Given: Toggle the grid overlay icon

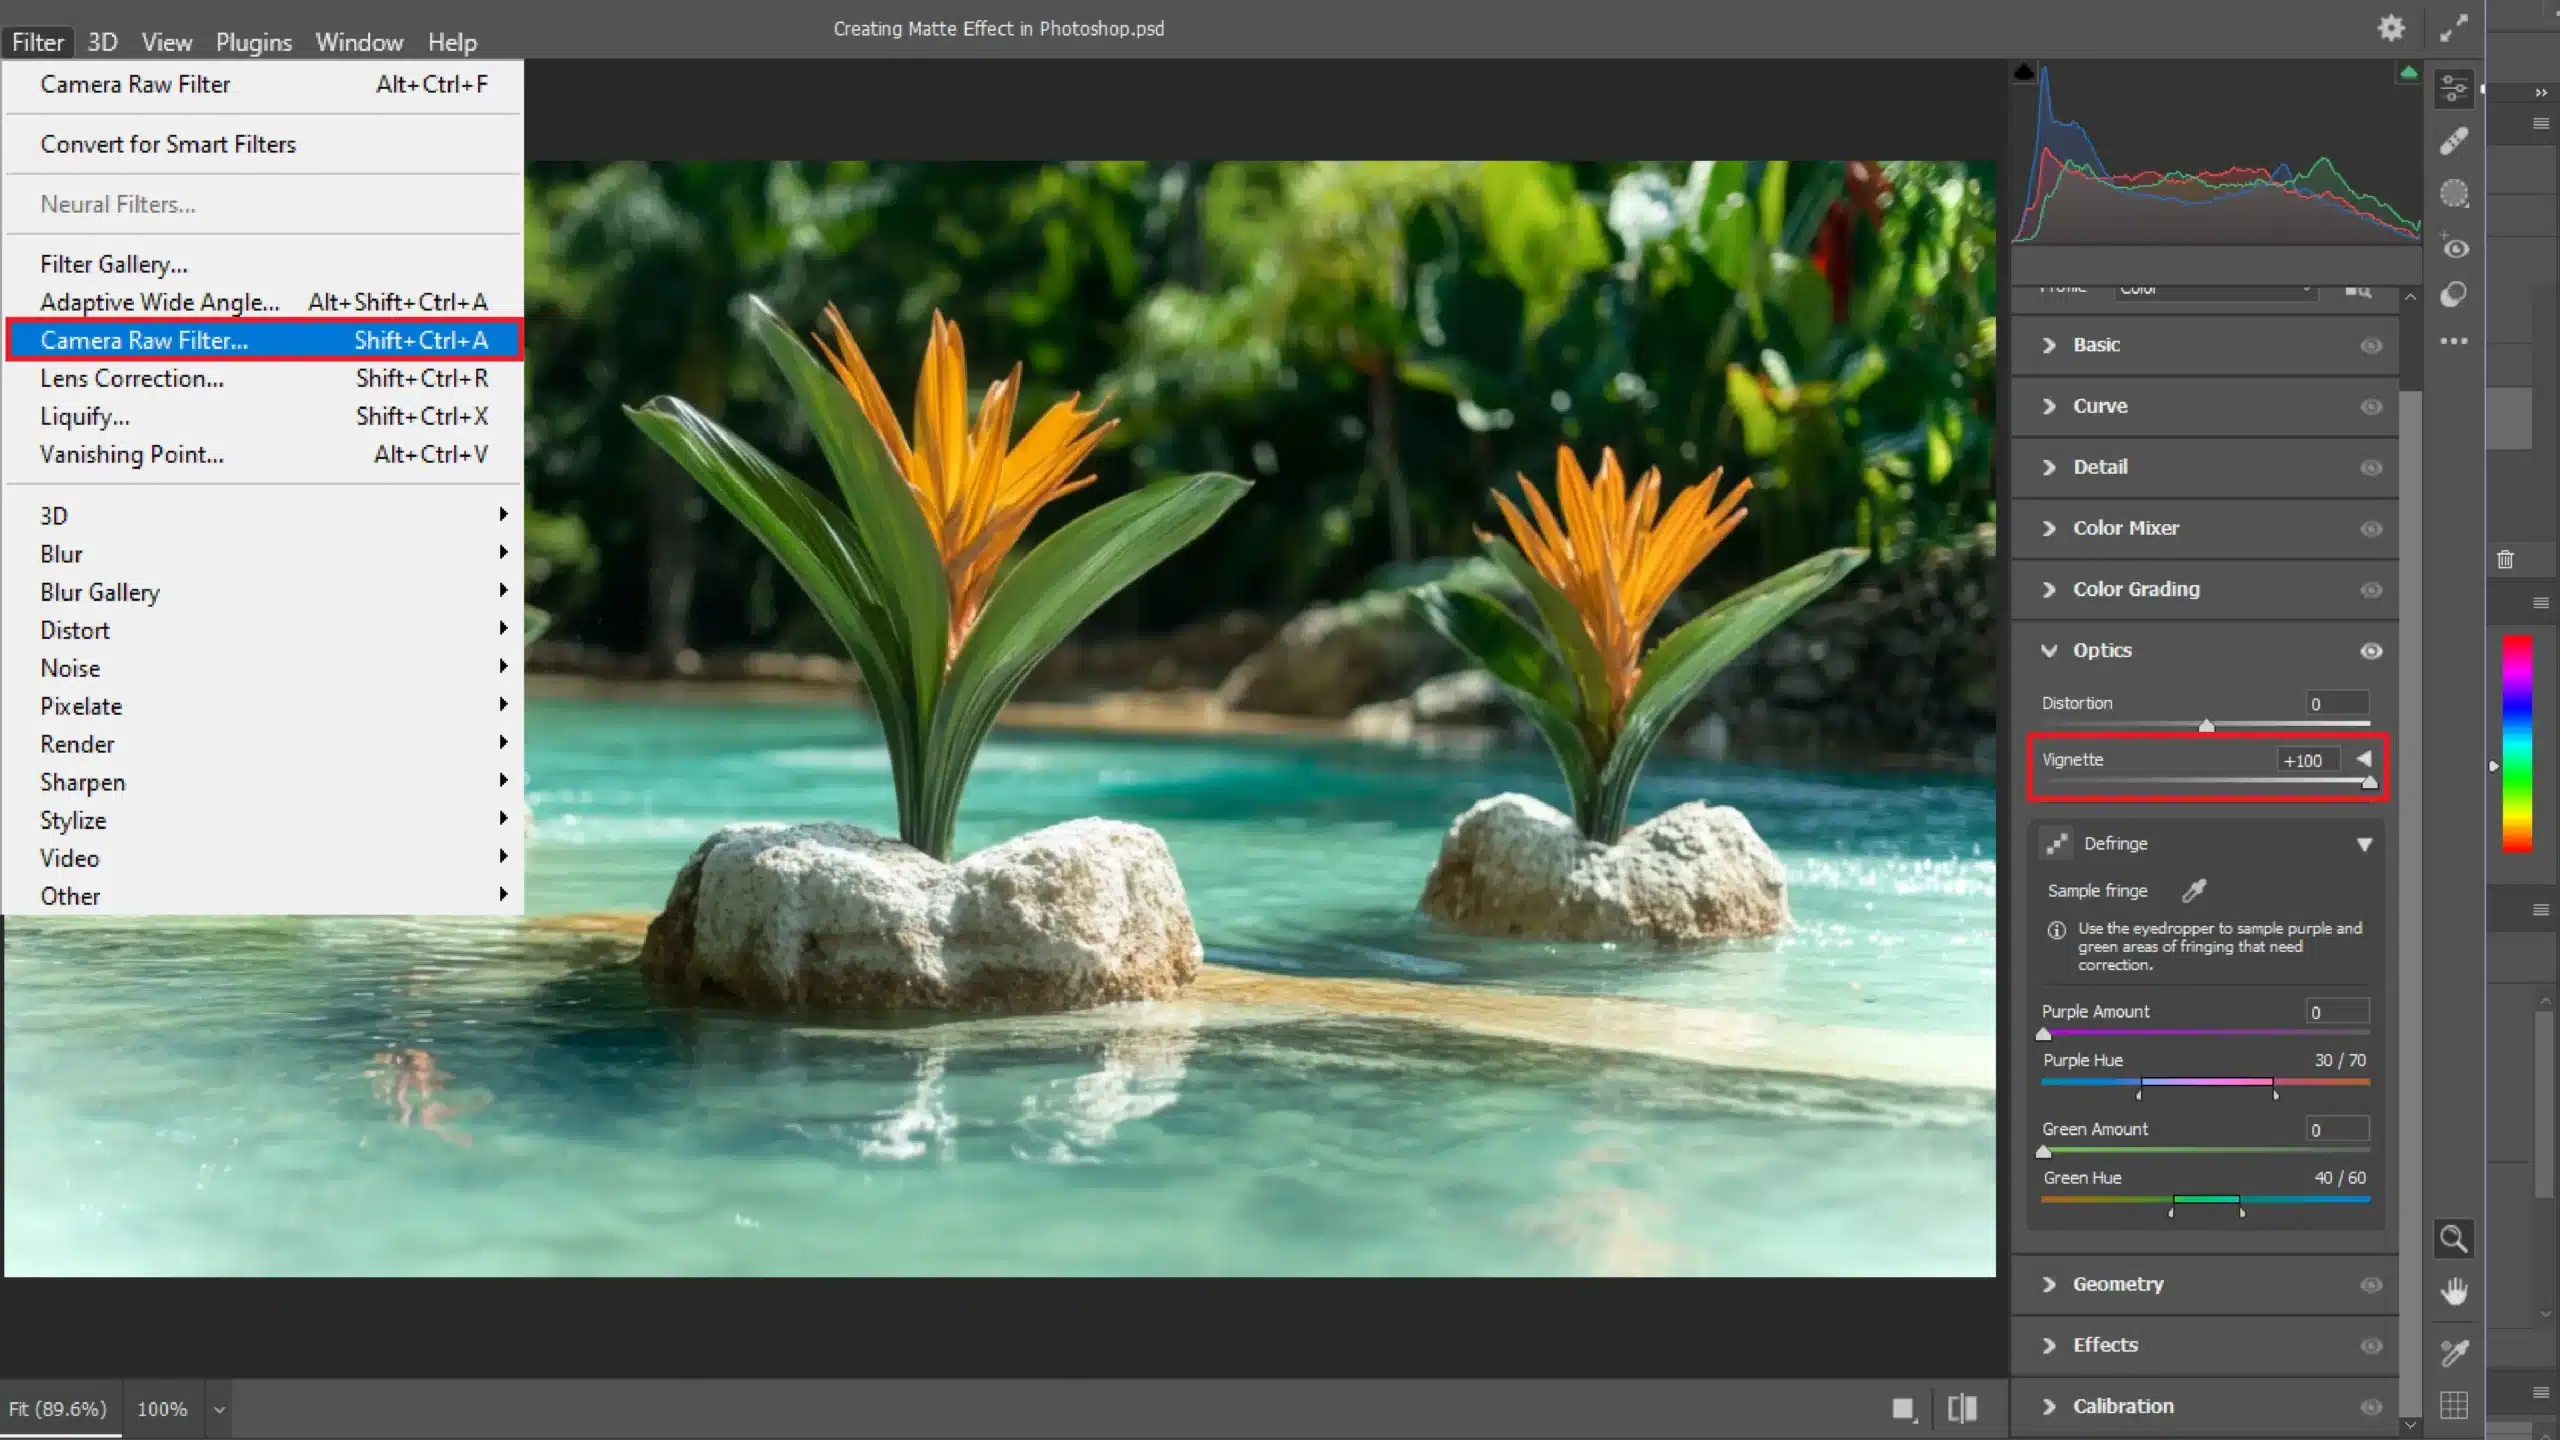Looking at the screenshot, I should pyautogui.click(x=2454, y=1405).
